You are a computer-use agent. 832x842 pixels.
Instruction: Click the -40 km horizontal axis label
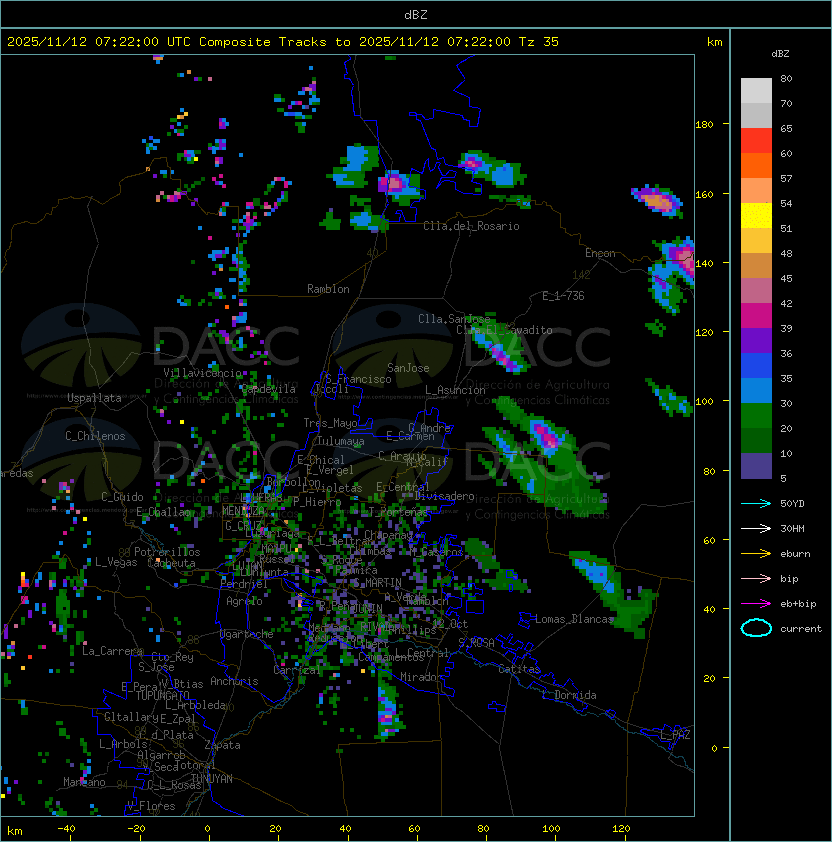[x=66, y=829]
